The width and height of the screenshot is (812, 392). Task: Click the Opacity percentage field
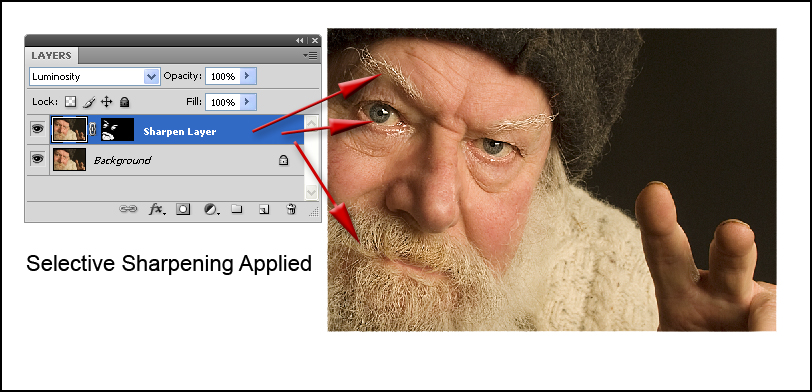pos(223,77)
